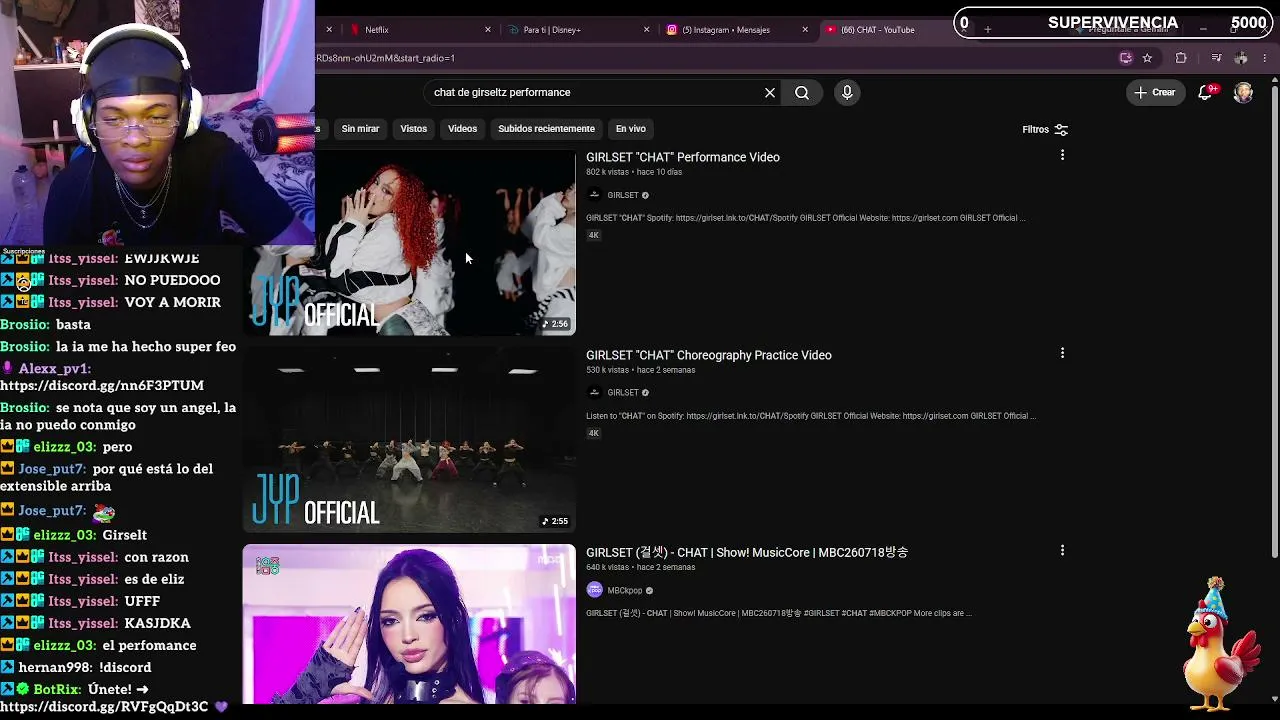The image size is (1280, 720).
Task: Select the Videos filter chip
Action: click(462, 129)
